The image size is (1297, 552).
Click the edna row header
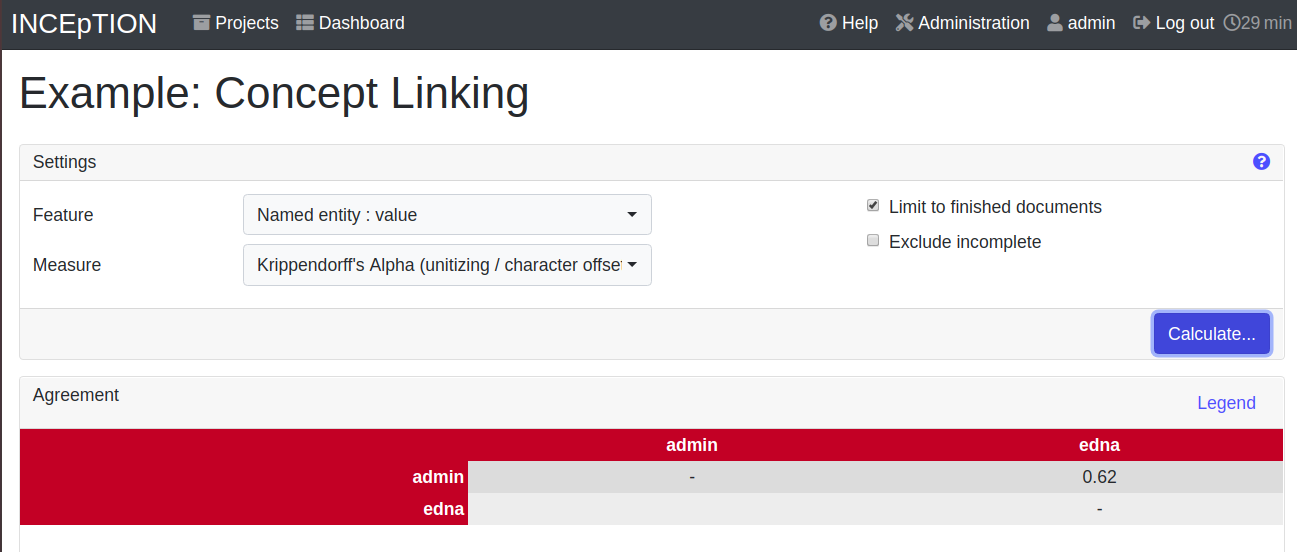444,509
